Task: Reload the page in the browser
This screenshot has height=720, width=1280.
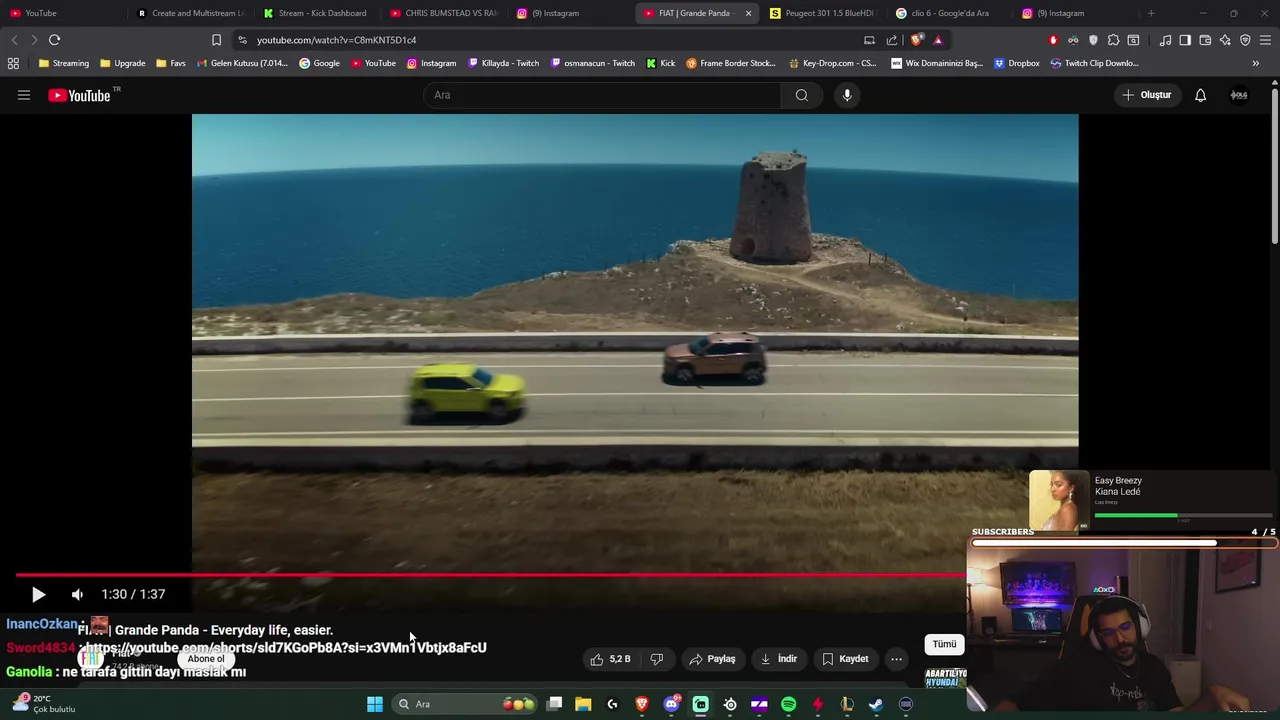Action: (x=55, y=40)
